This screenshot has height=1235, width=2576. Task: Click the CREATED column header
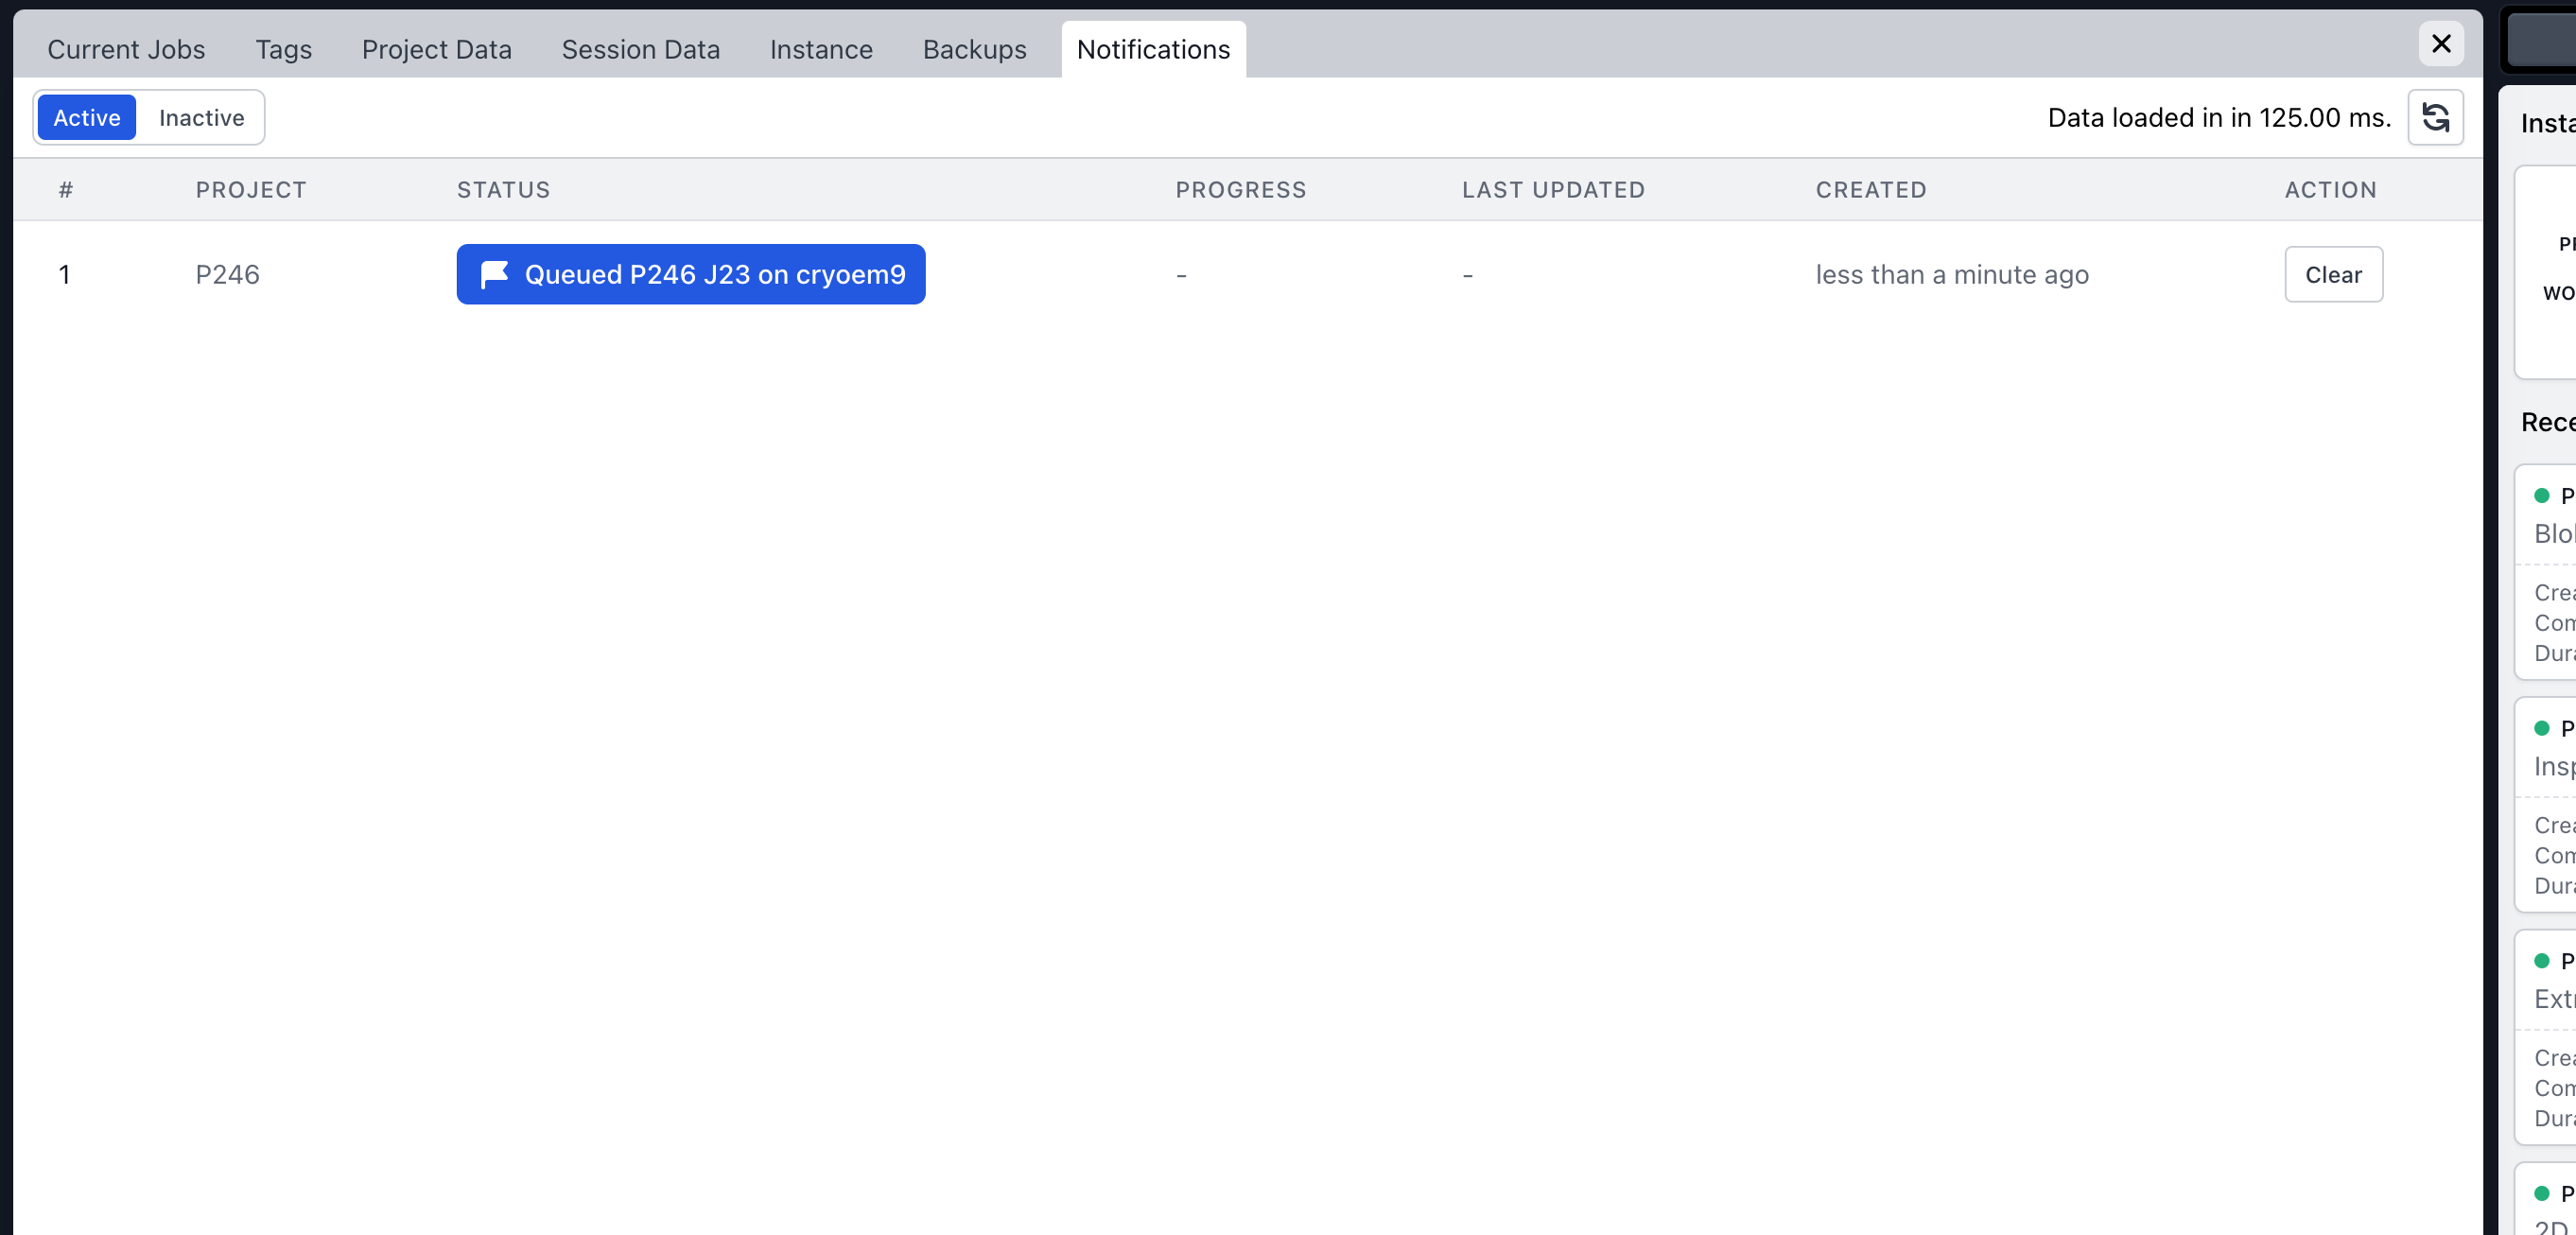(x=1870, y=190)
